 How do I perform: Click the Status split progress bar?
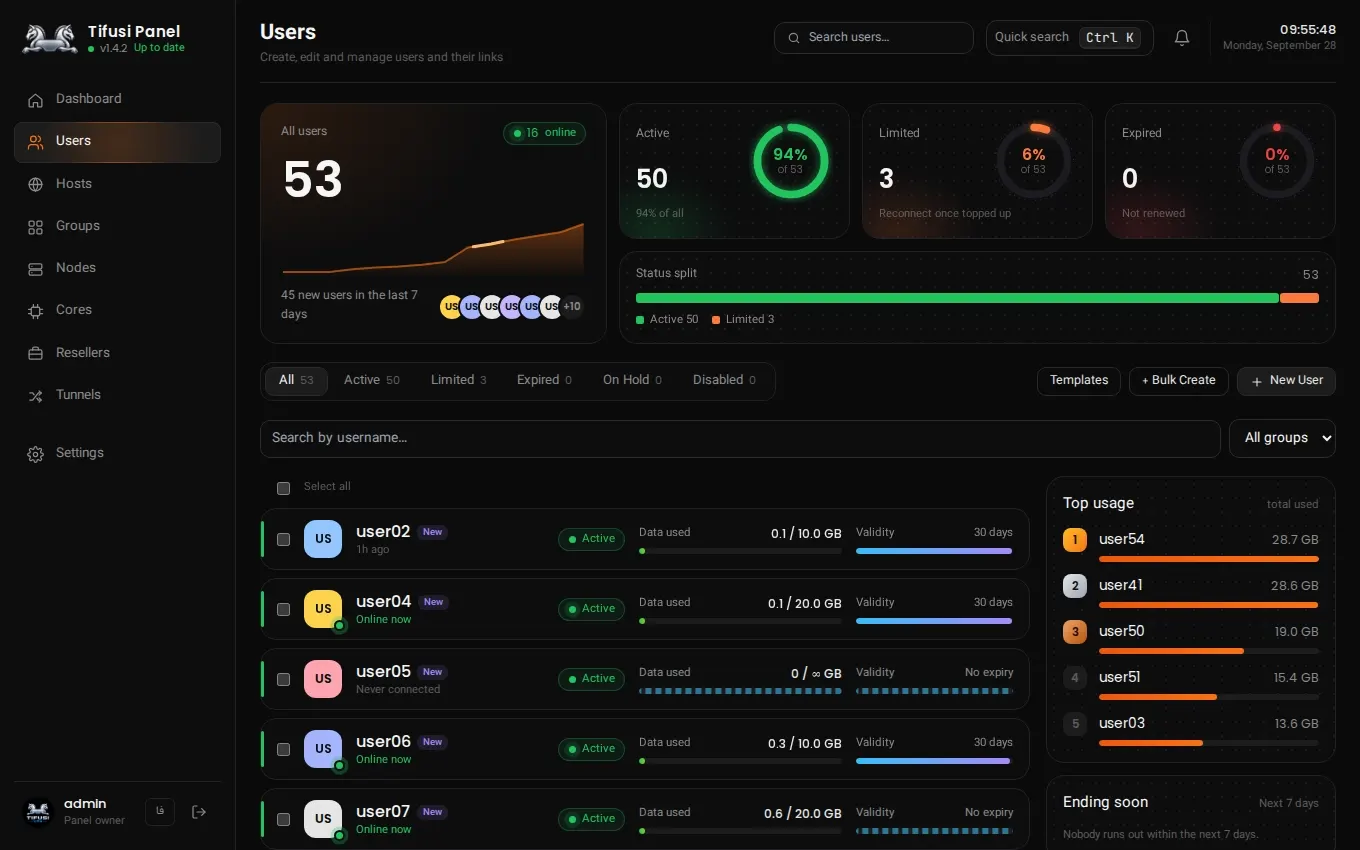(x=977, y=298)
